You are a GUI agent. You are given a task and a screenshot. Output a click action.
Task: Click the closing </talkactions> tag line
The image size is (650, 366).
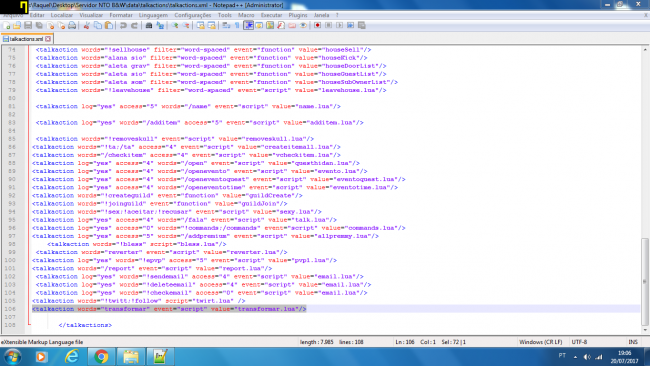(85, 325)
